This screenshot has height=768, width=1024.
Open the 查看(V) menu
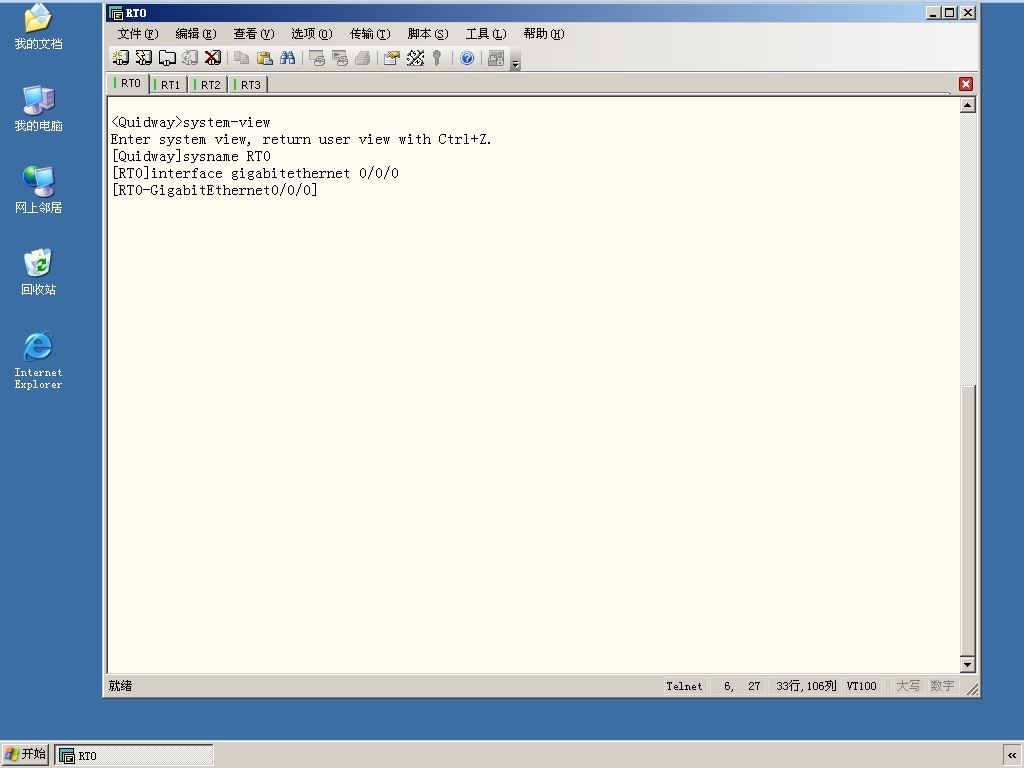[x=254, y=34]
